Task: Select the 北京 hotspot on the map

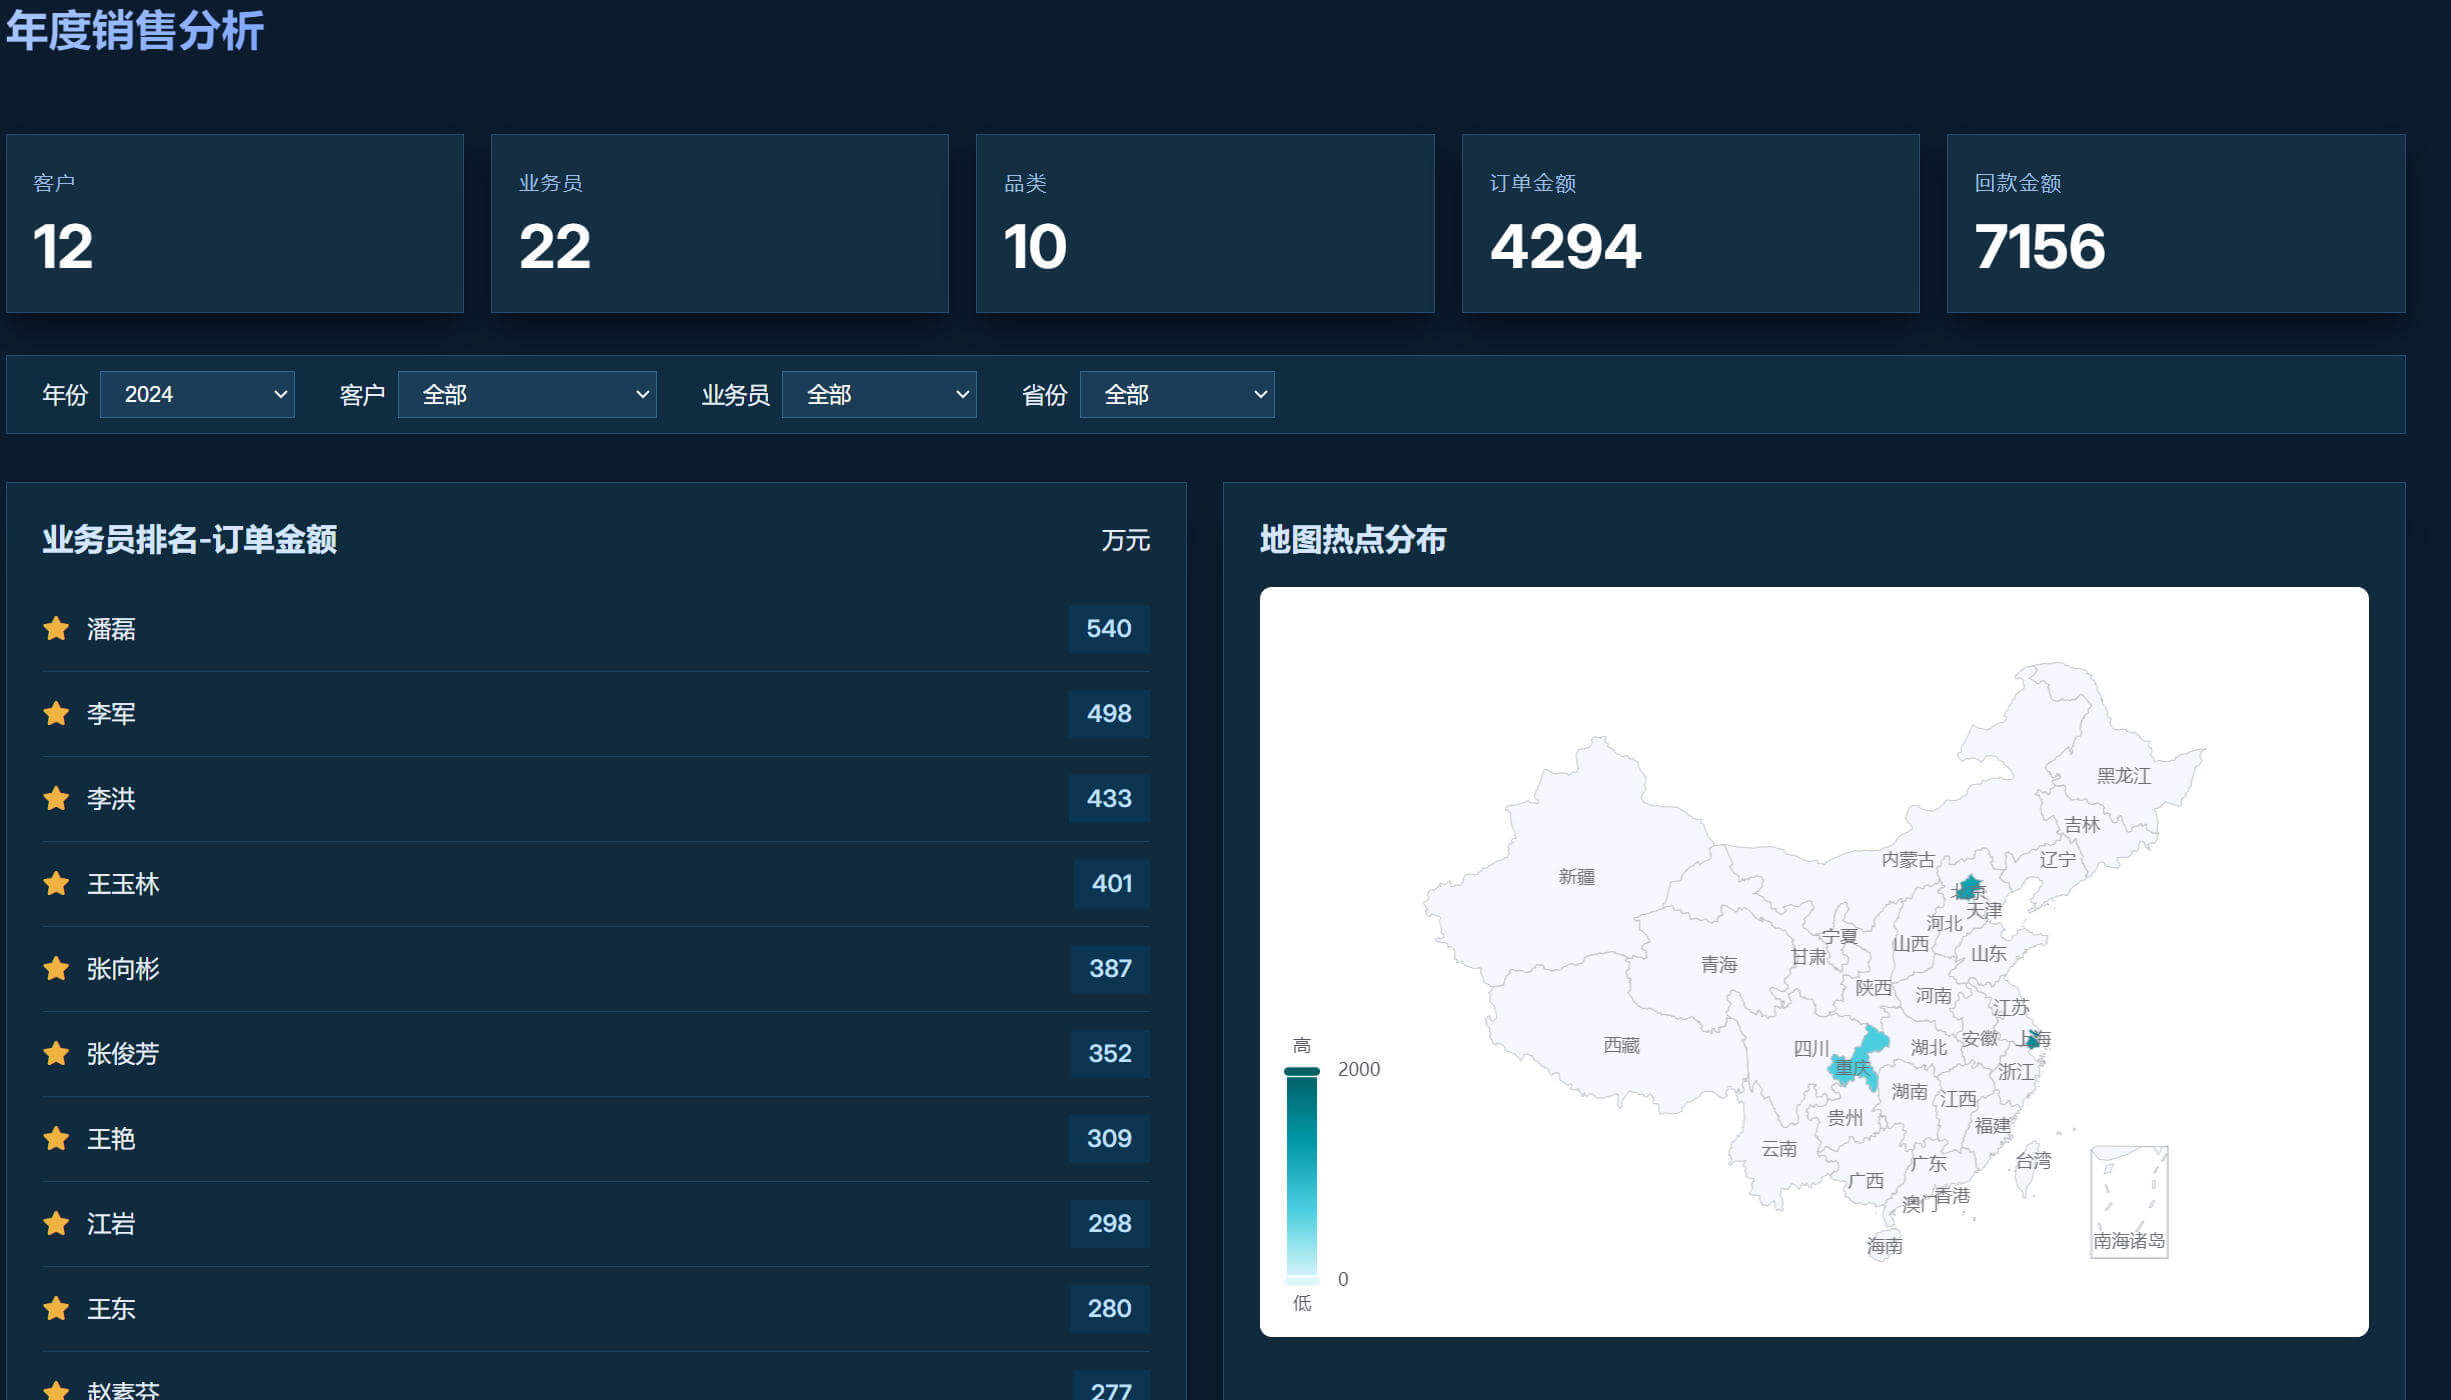Action: 1968,887
